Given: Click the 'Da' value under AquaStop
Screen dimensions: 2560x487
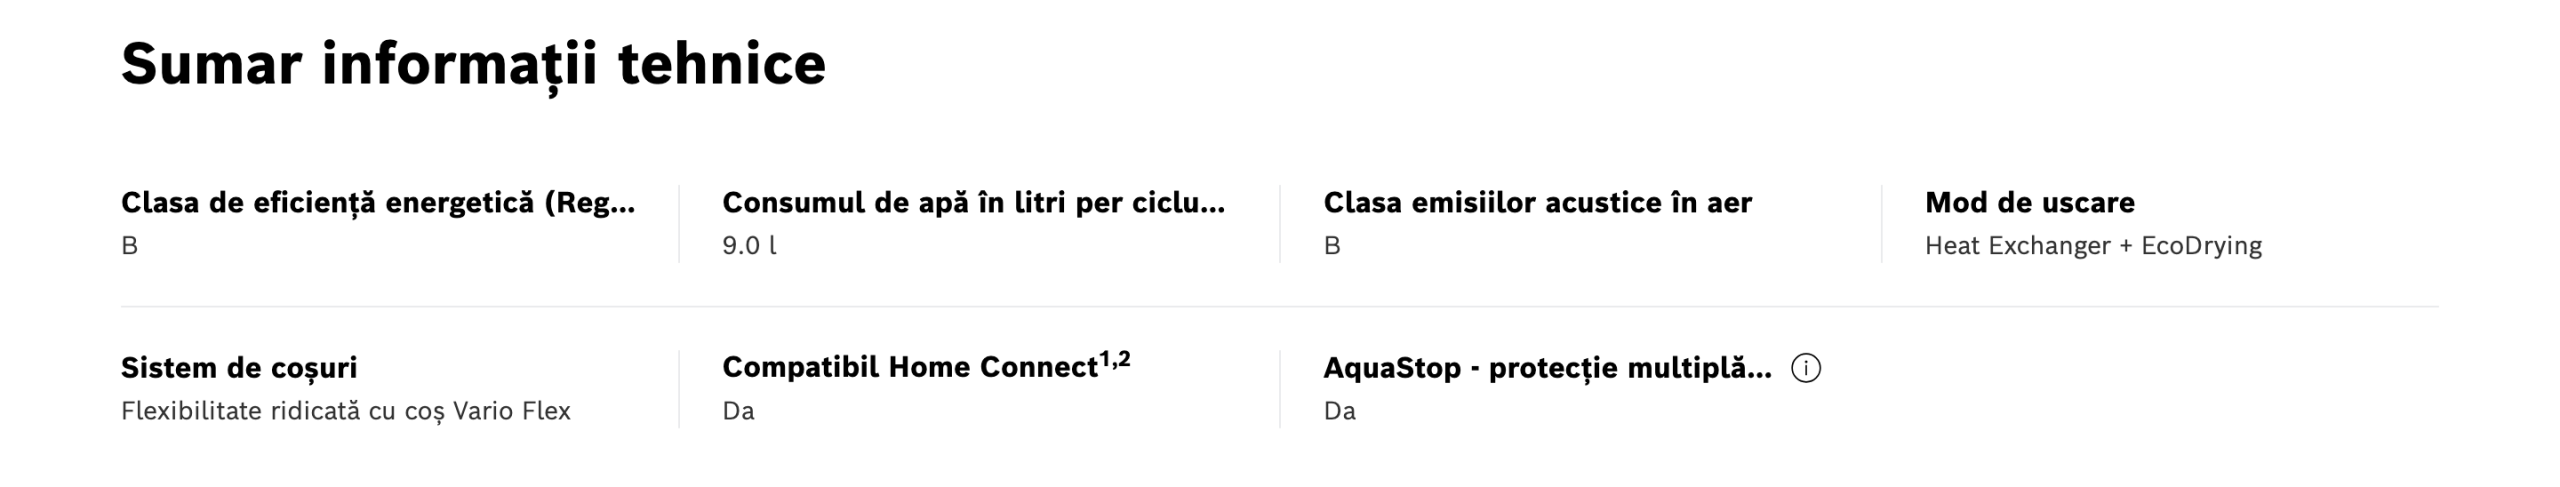Looking at the screenshot, I should [x=1339, y=411].
